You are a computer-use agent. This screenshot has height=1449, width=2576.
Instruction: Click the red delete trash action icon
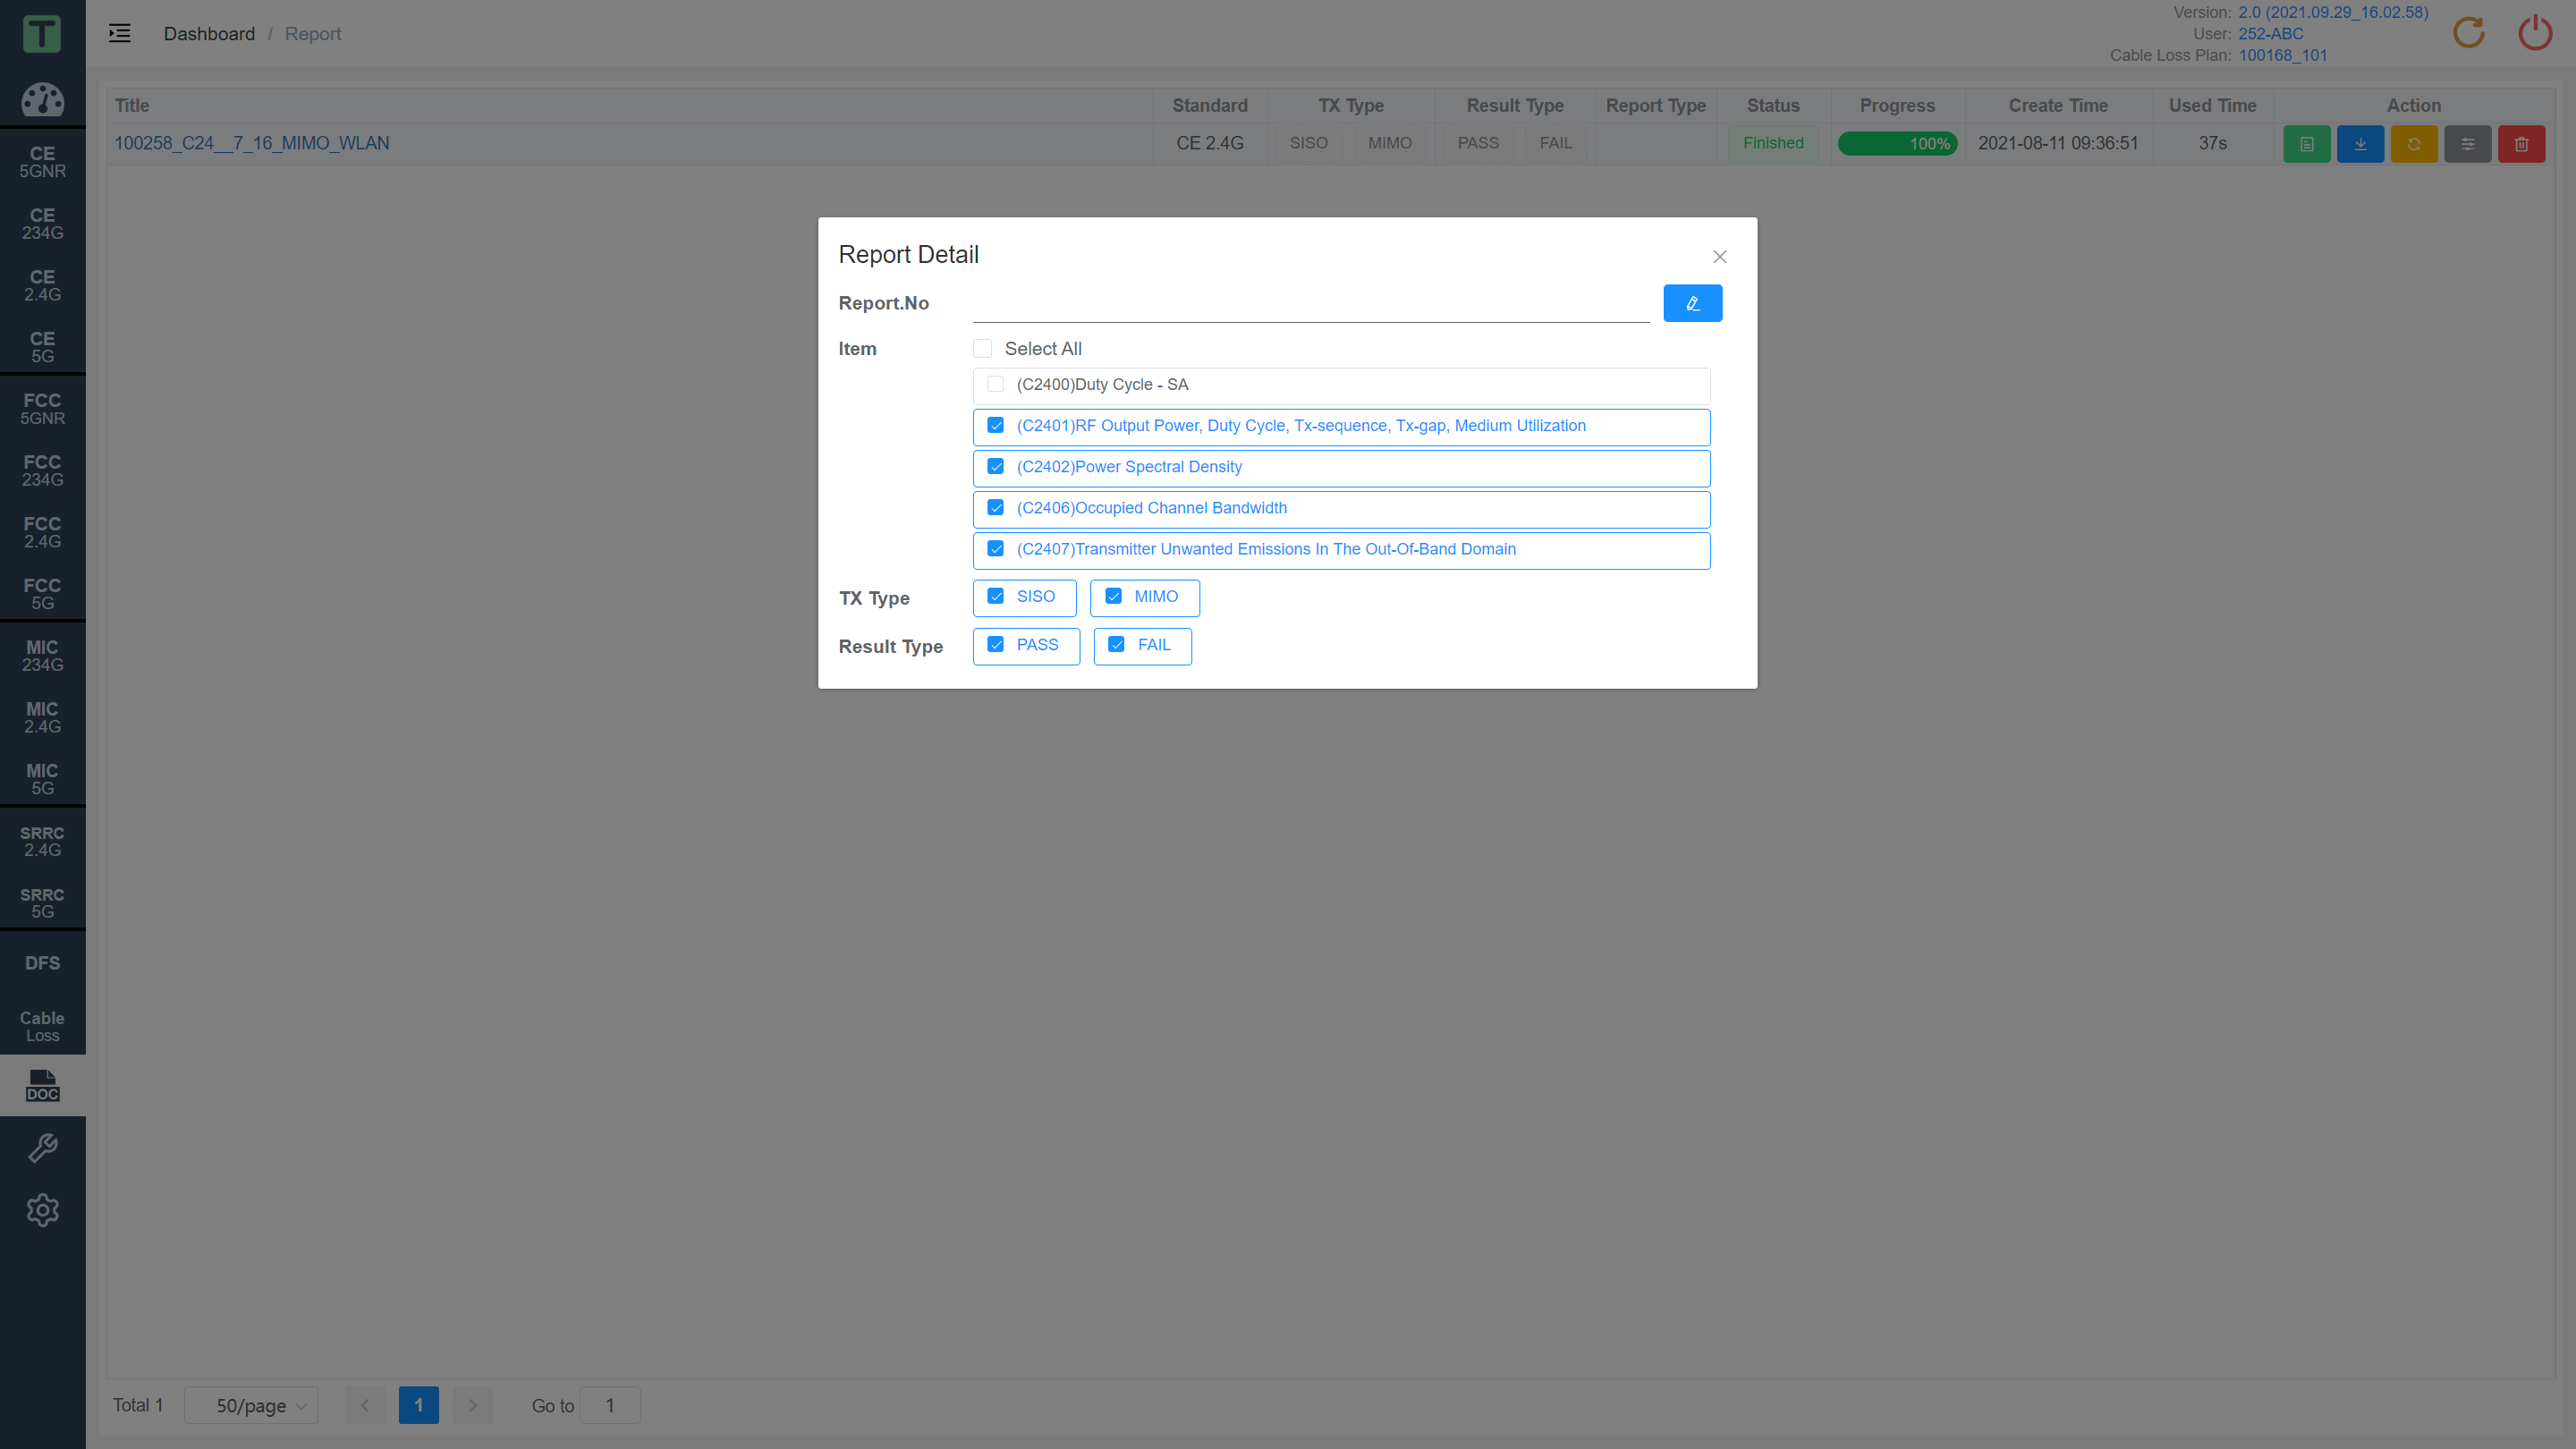click(2521, 144)
